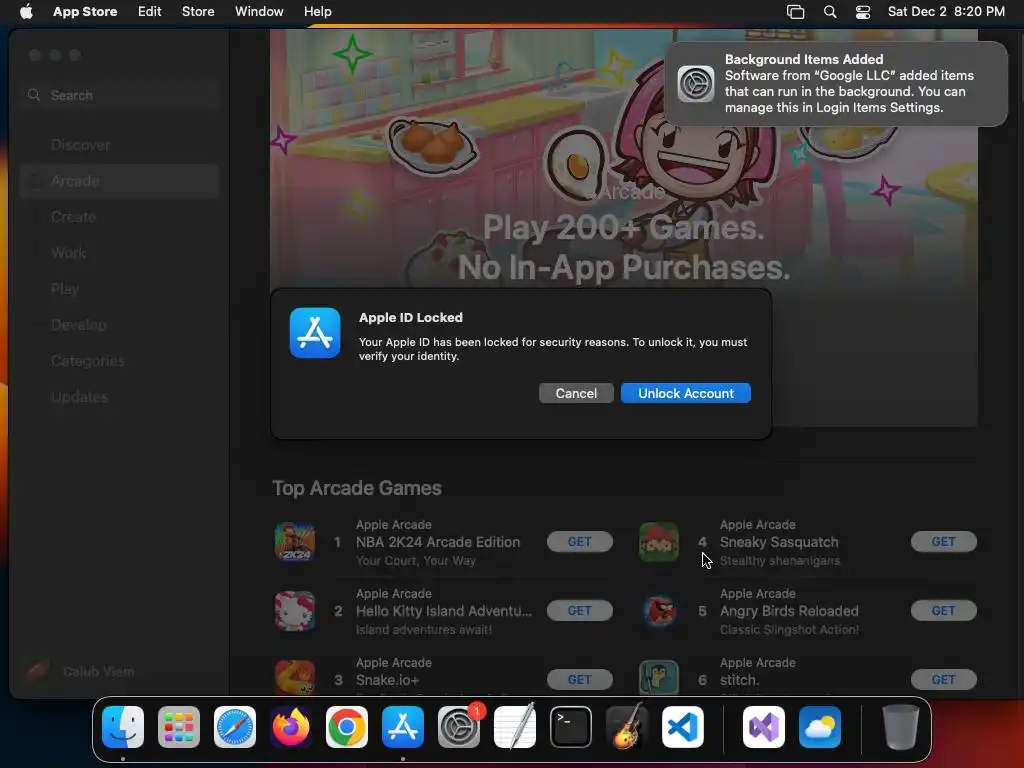1024x768 pixels.
Task: Open the cloud weather app in dock
Action: (820, 727)
